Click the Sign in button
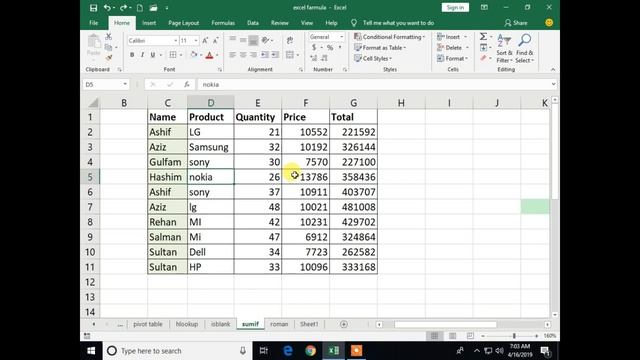The image size is (640, 360). [455, 7]
